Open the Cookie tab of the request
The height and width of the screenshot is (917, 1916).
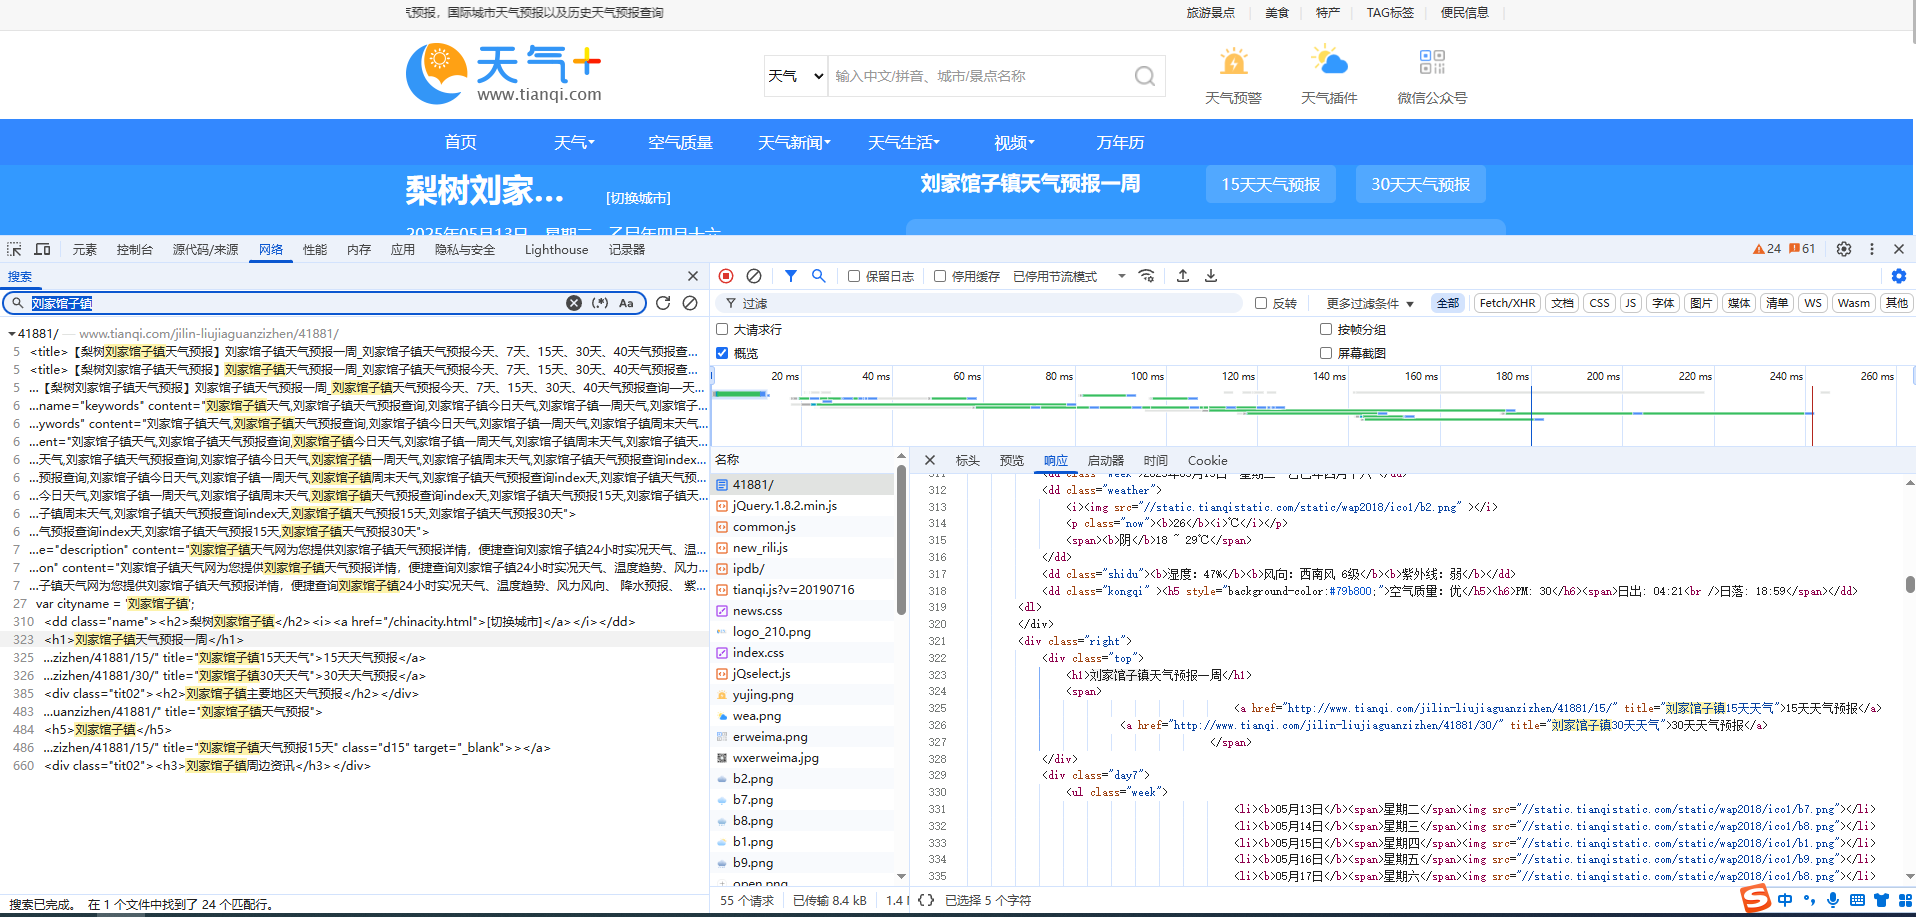1207,460
